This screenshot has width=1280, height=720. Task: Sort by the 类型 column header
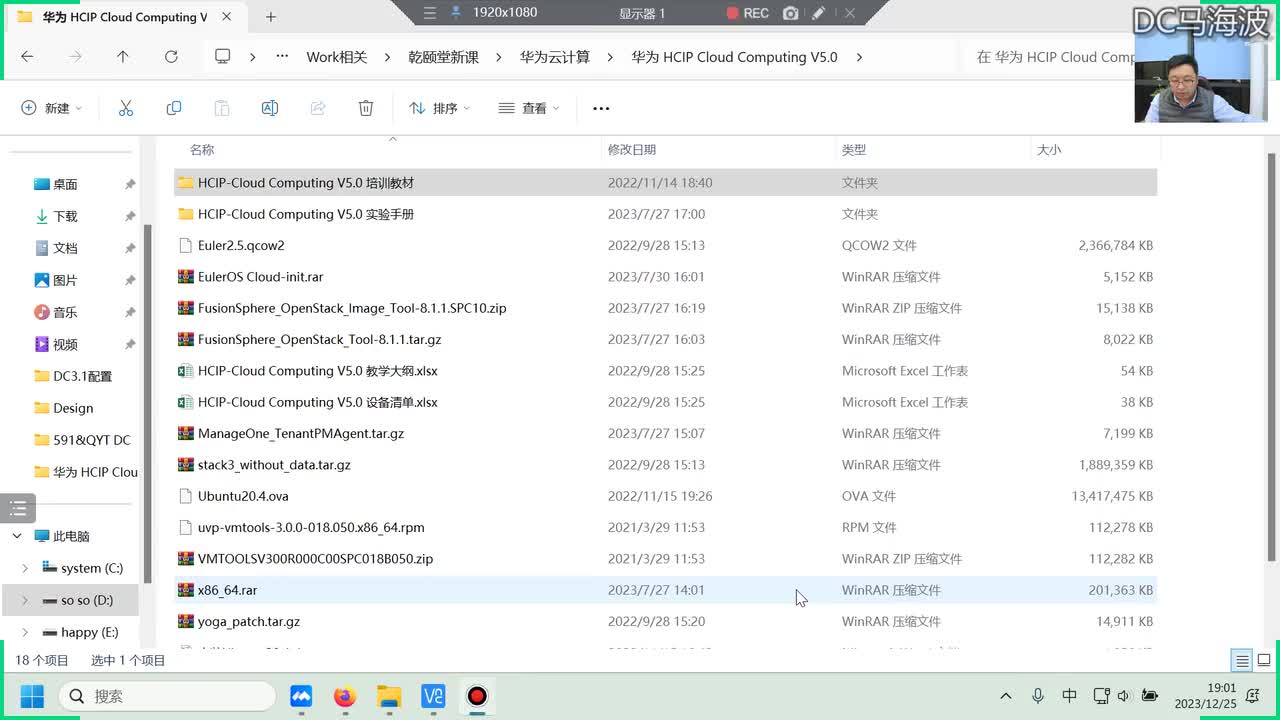pyautogui.click(x=854, y=149)
